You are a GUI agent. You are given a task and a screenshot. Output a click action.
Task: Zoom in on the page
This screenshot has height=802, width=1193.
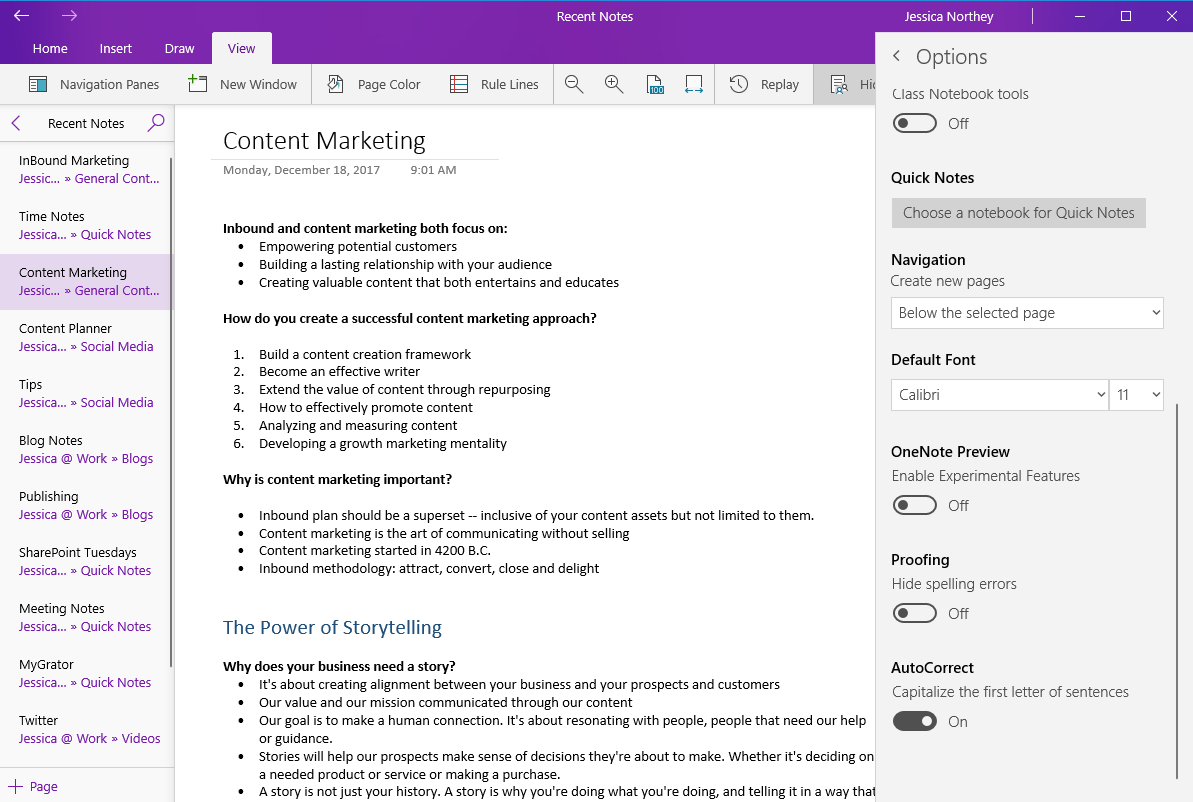point(614,84)
